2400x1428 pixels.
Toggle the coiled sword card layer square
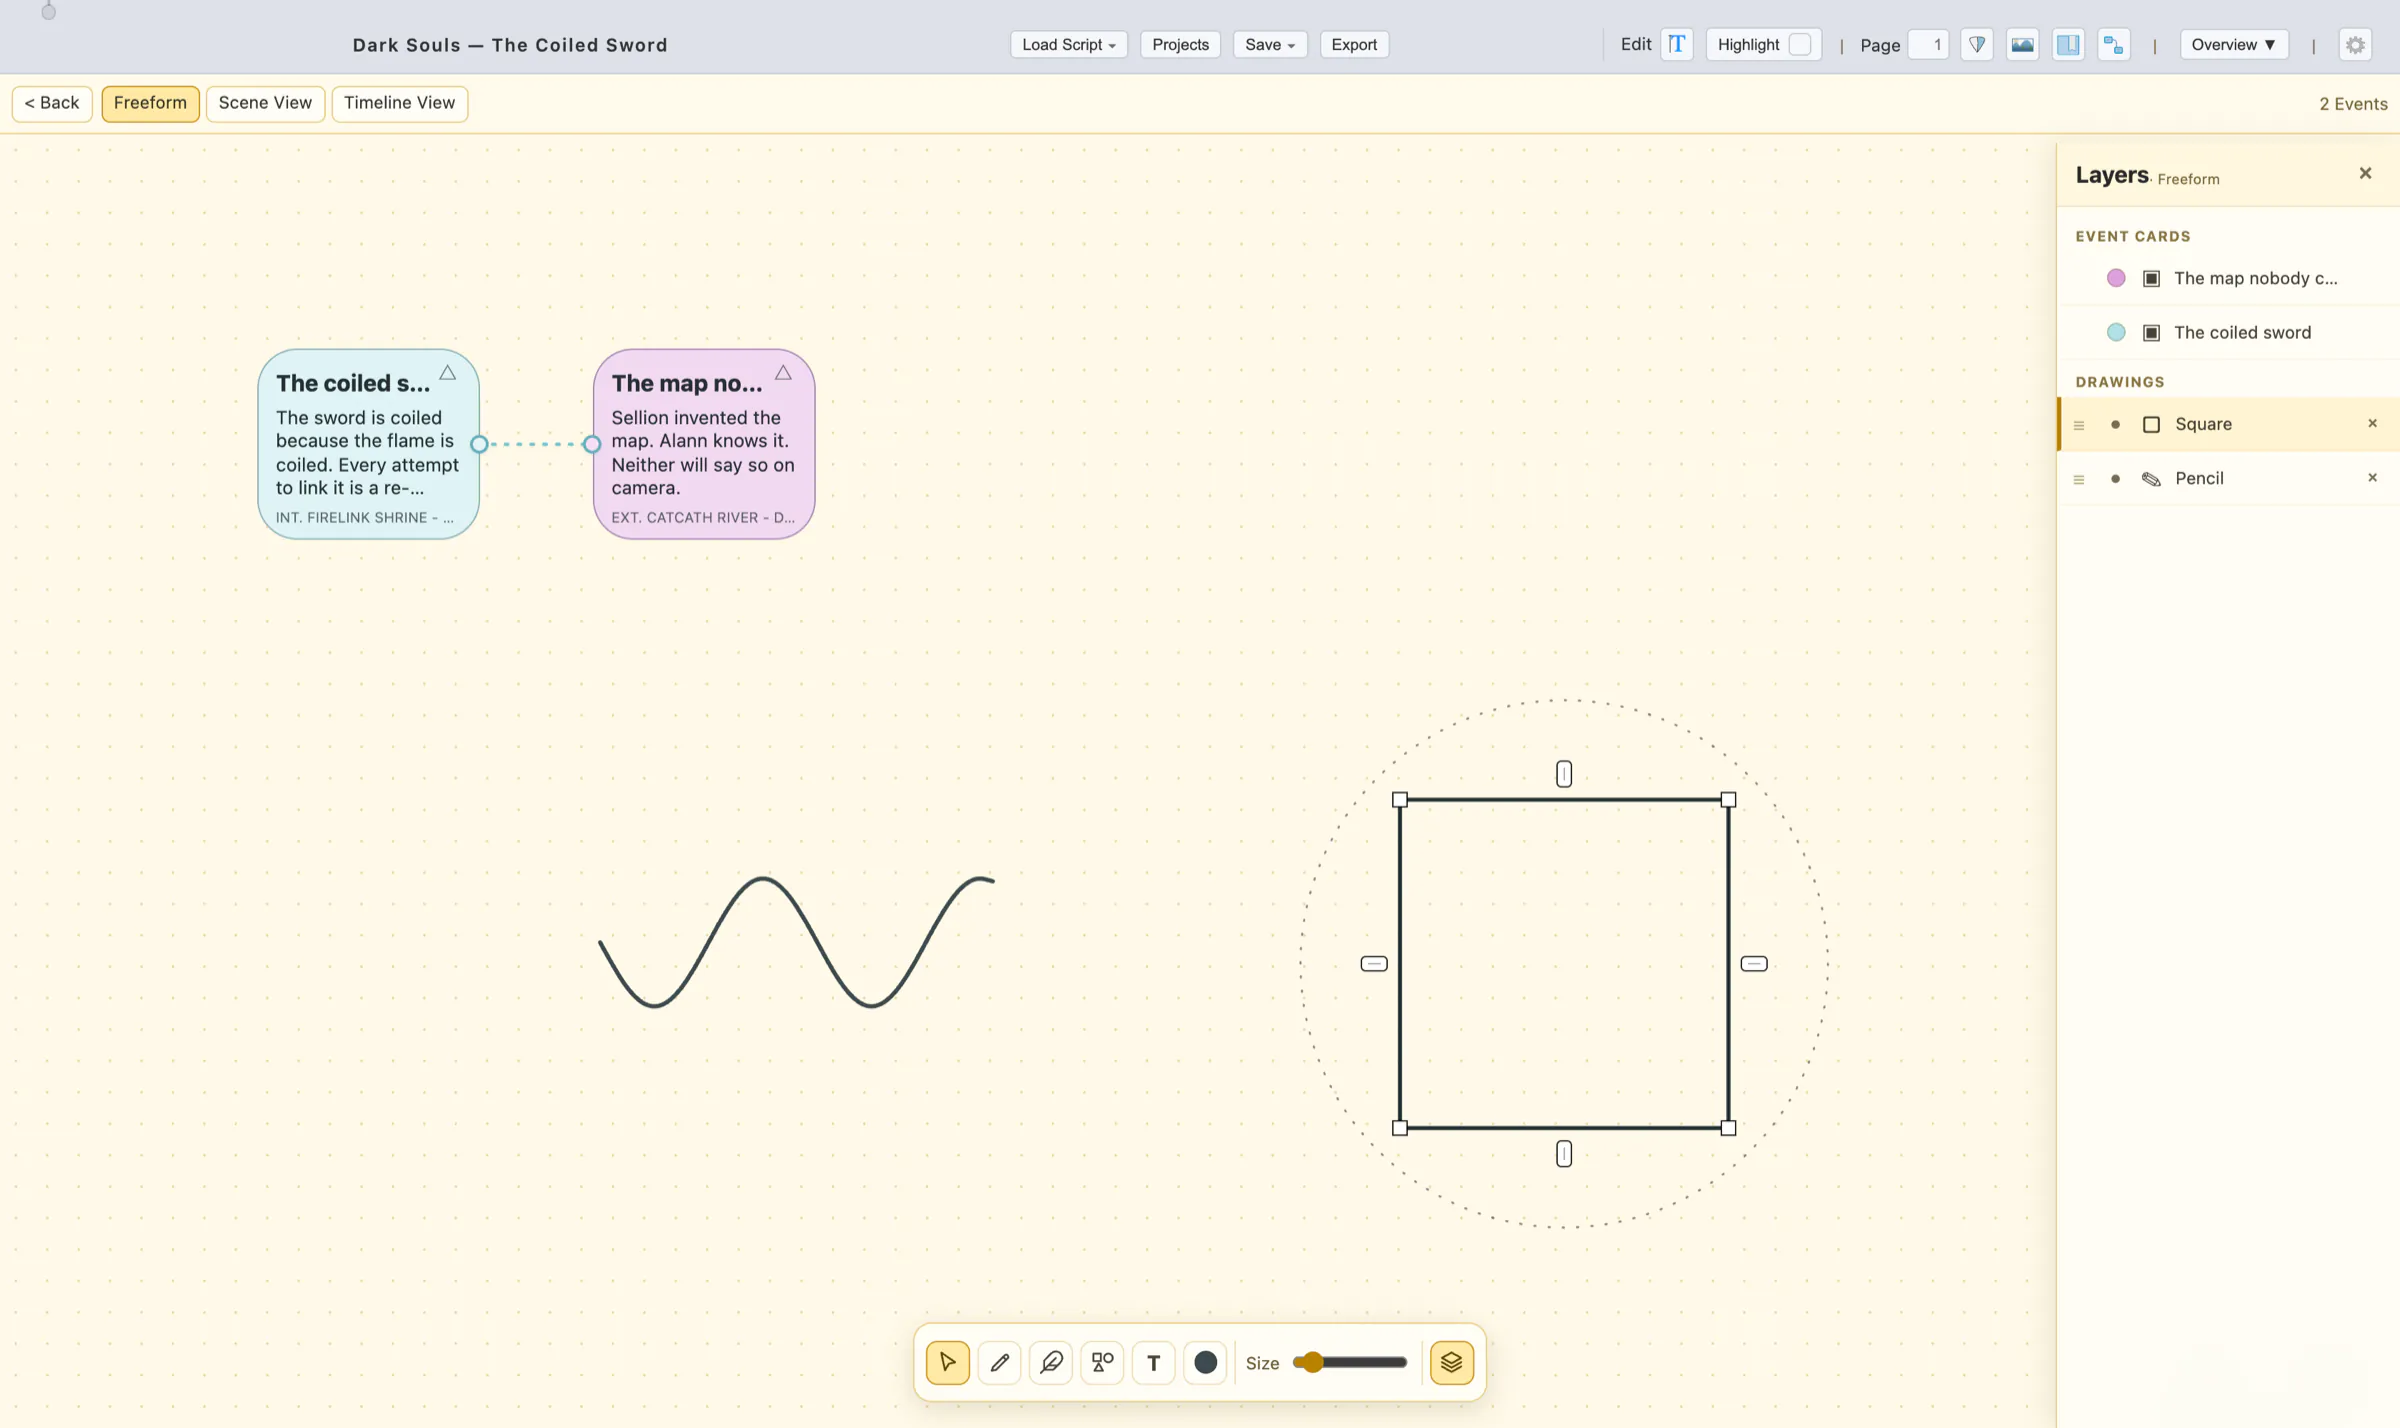click(2151, 332)
